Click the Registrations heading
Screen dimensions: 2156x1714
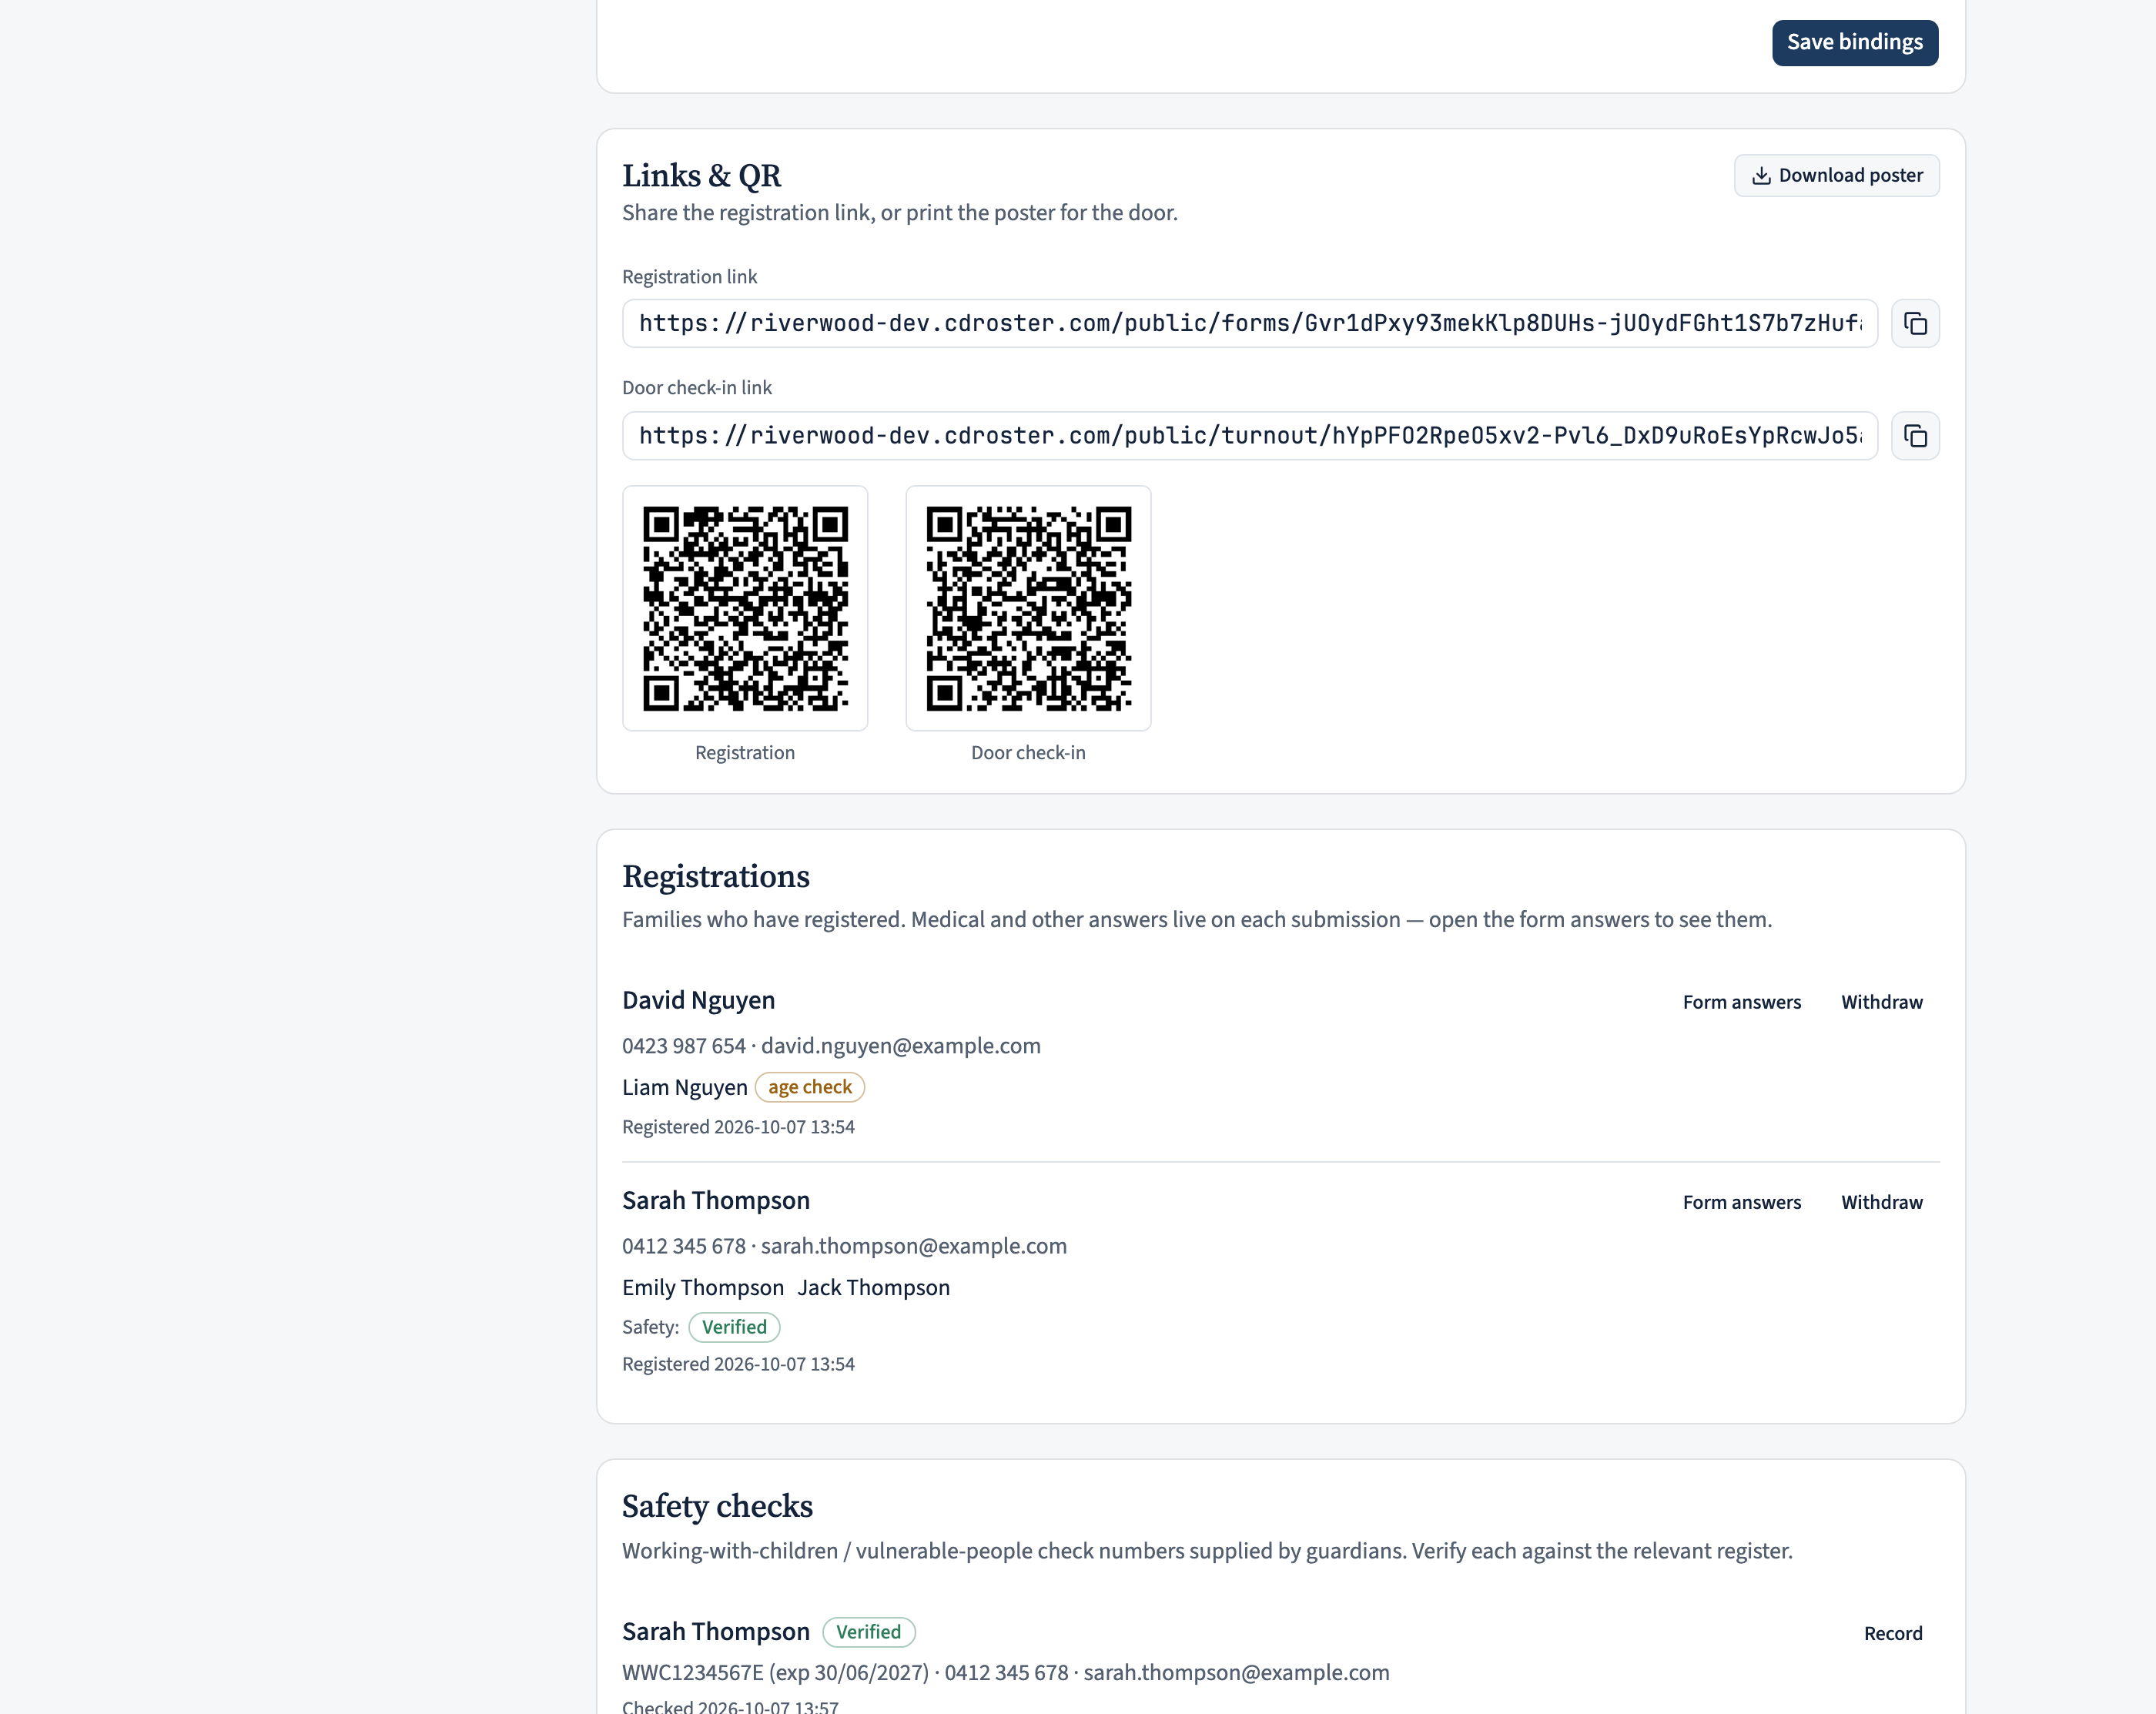pyautogui.click(x=716, y=877)
